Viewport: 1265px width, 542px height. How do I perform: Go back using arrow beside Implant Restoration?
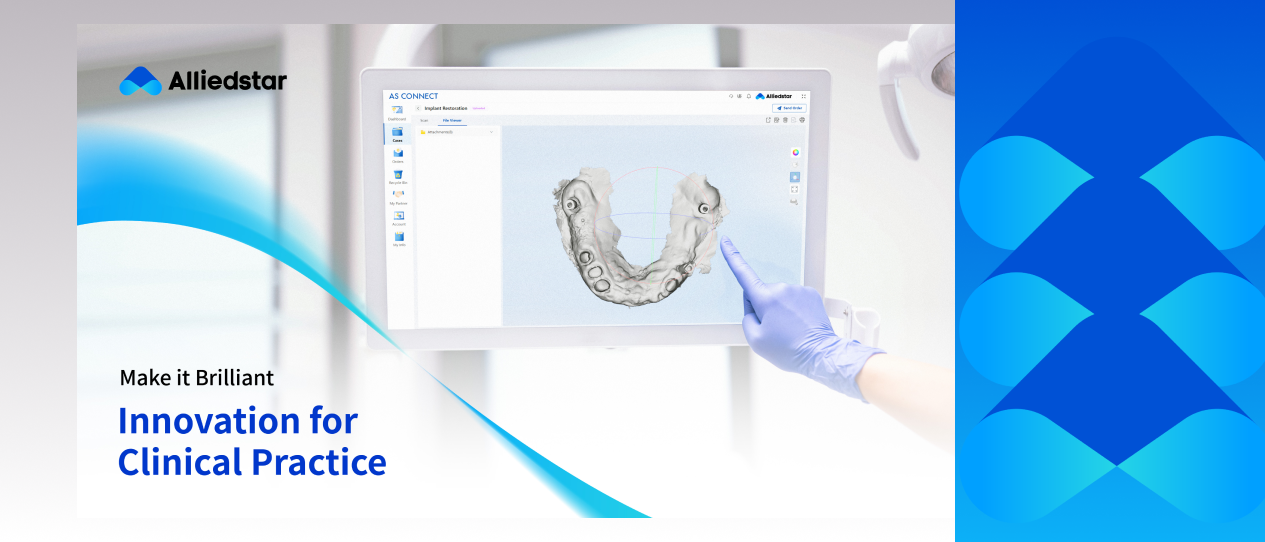[418, 108]
